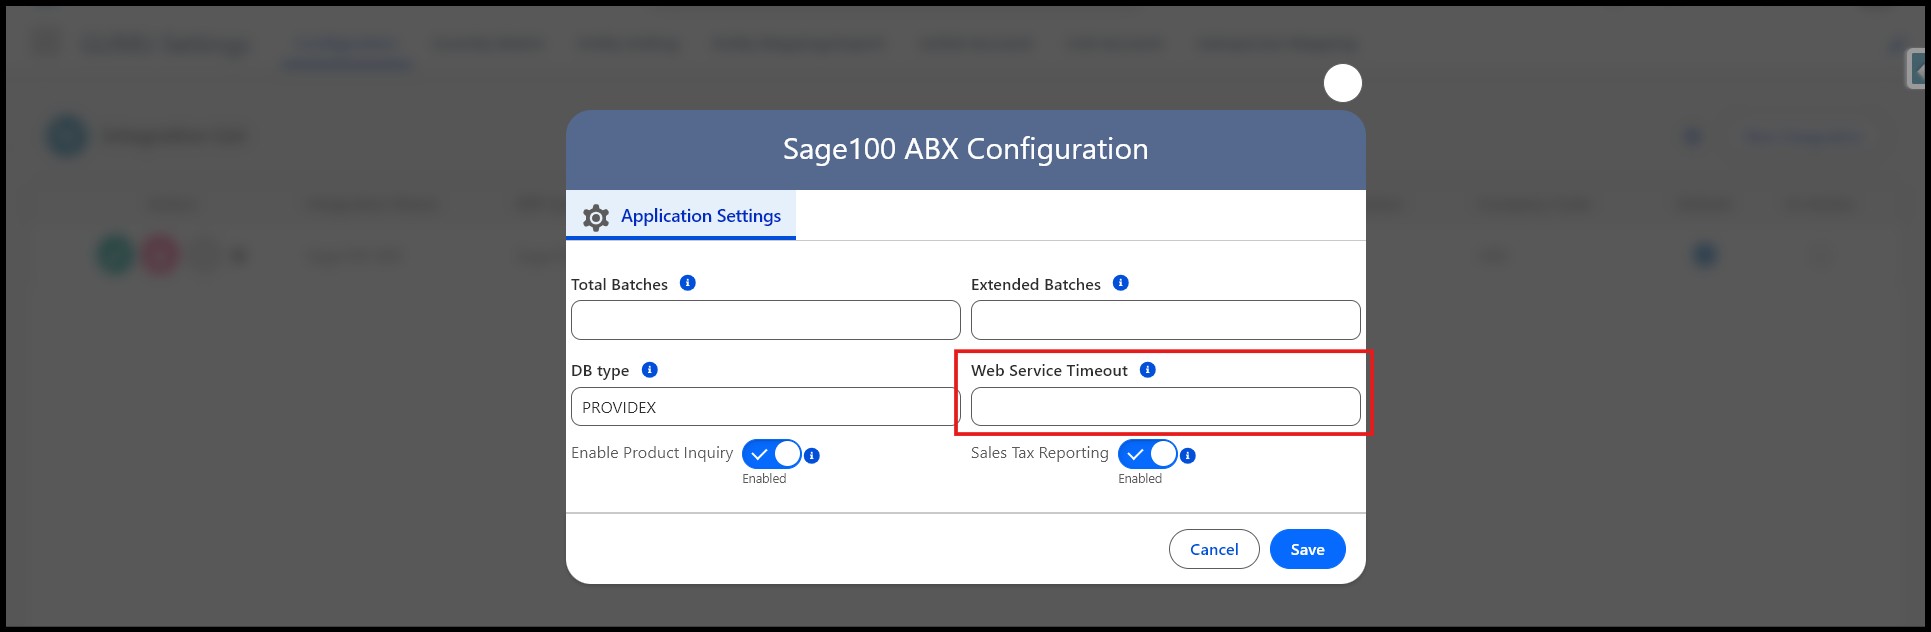This screenshot has height=632, width=1931.
Task: Click the Sales Tax Reporting info icon
Action: pos(1187,456)
